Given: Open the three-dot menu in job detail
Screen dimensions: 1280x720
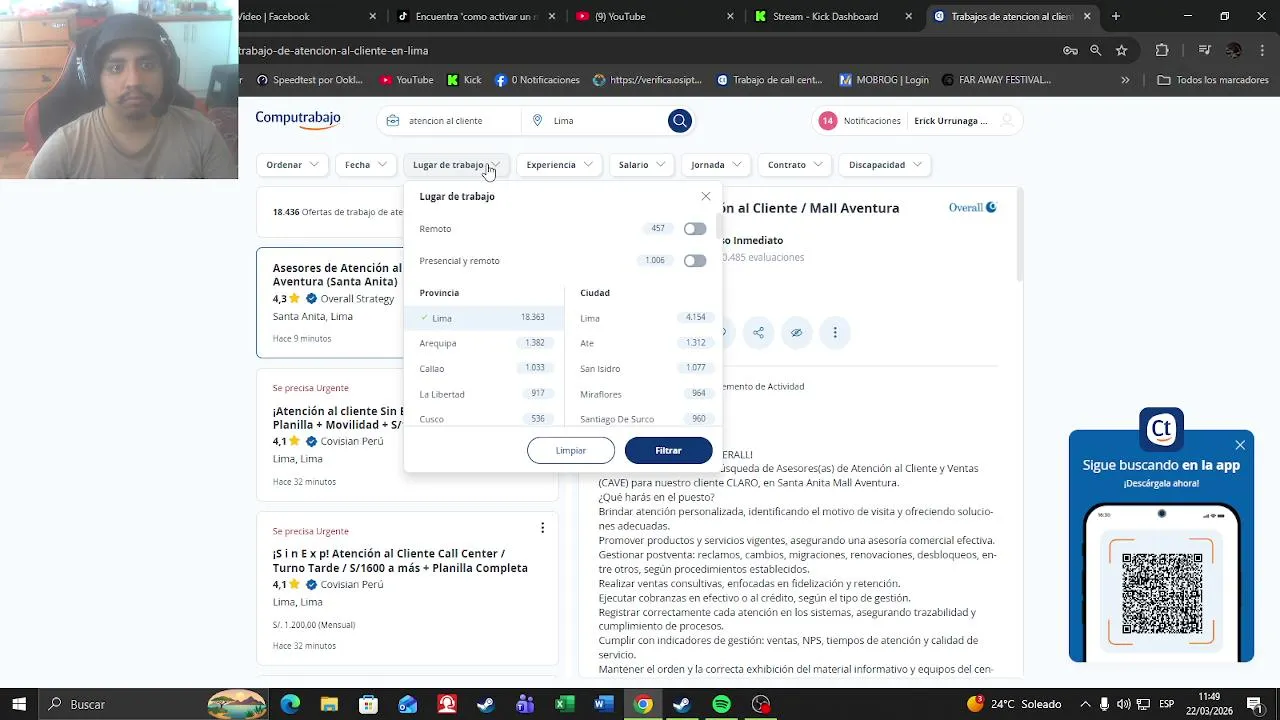Looking at the screenshot, I should 835,333.
